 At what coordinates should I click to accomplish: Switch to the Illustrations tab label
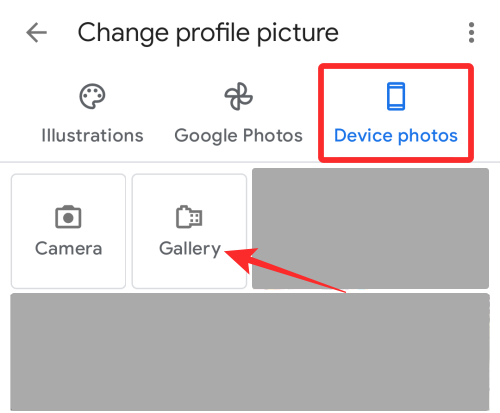click(92, 136)
